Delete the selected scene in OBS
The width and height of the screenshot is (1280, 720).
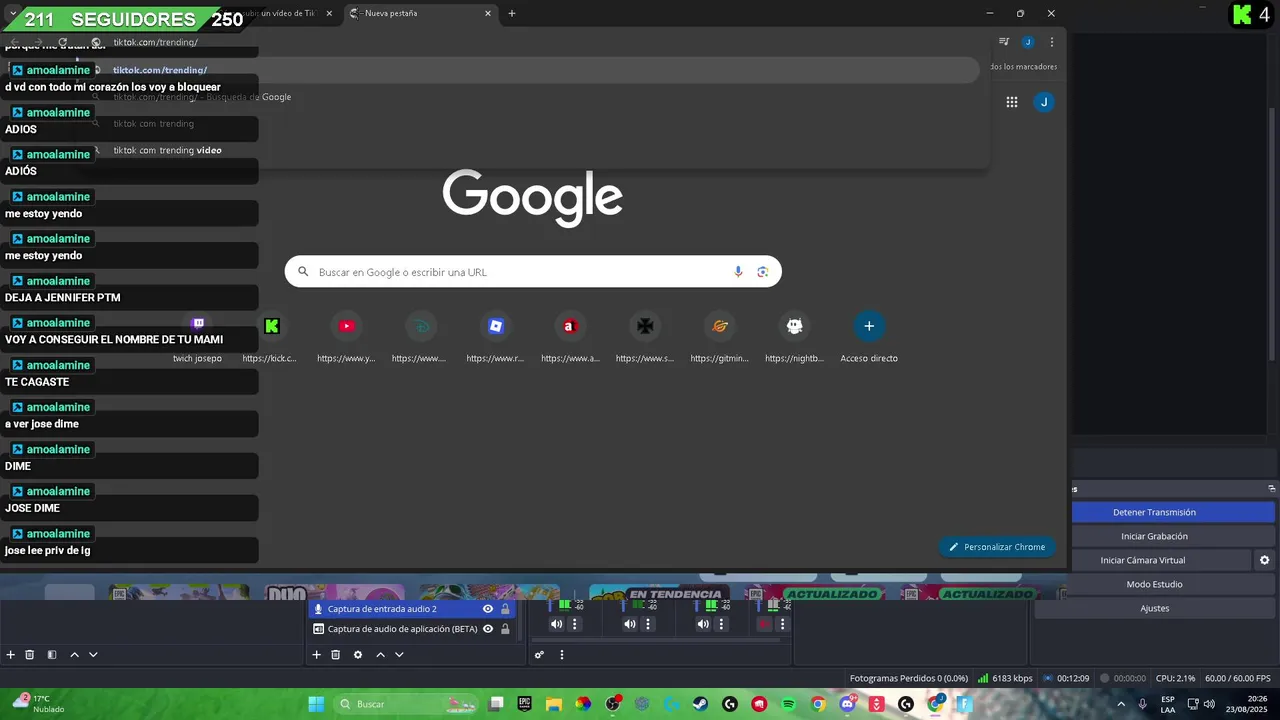tap(30, 655)
